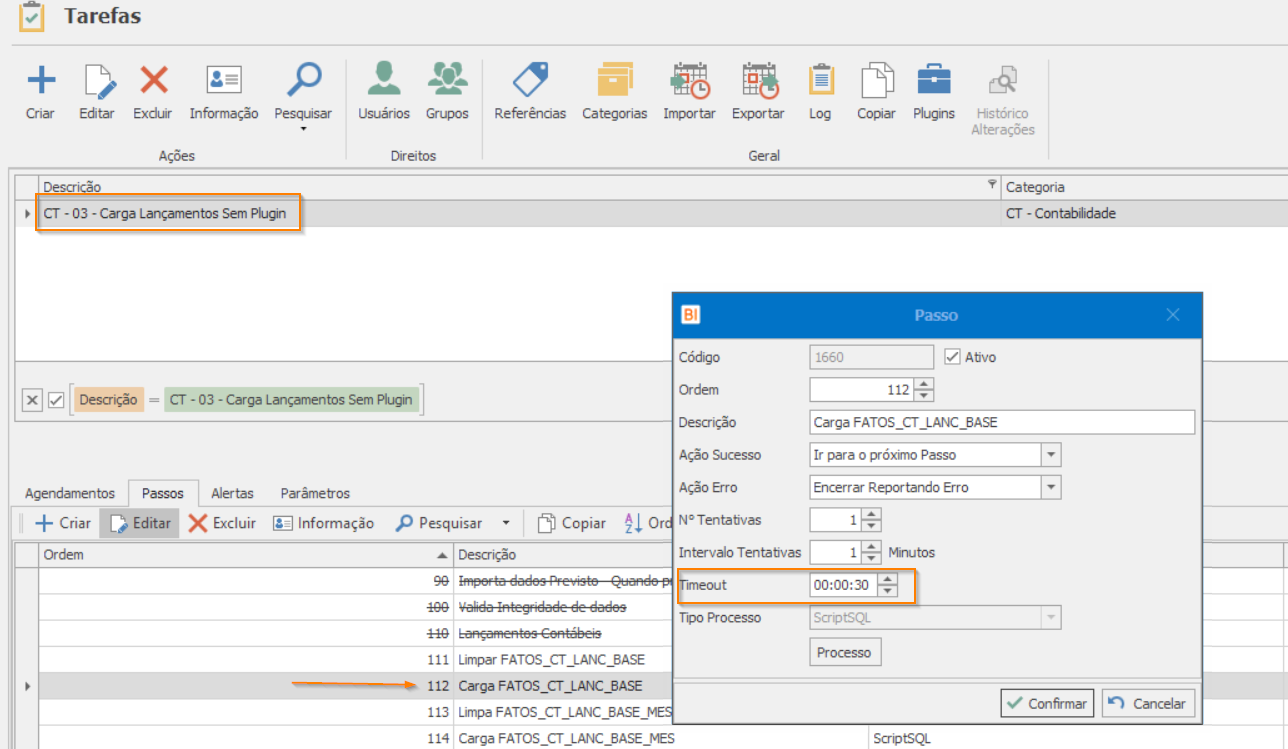1288x749 pixels.
Task: Open the Usuários rights icon
Action: [384, 80]
